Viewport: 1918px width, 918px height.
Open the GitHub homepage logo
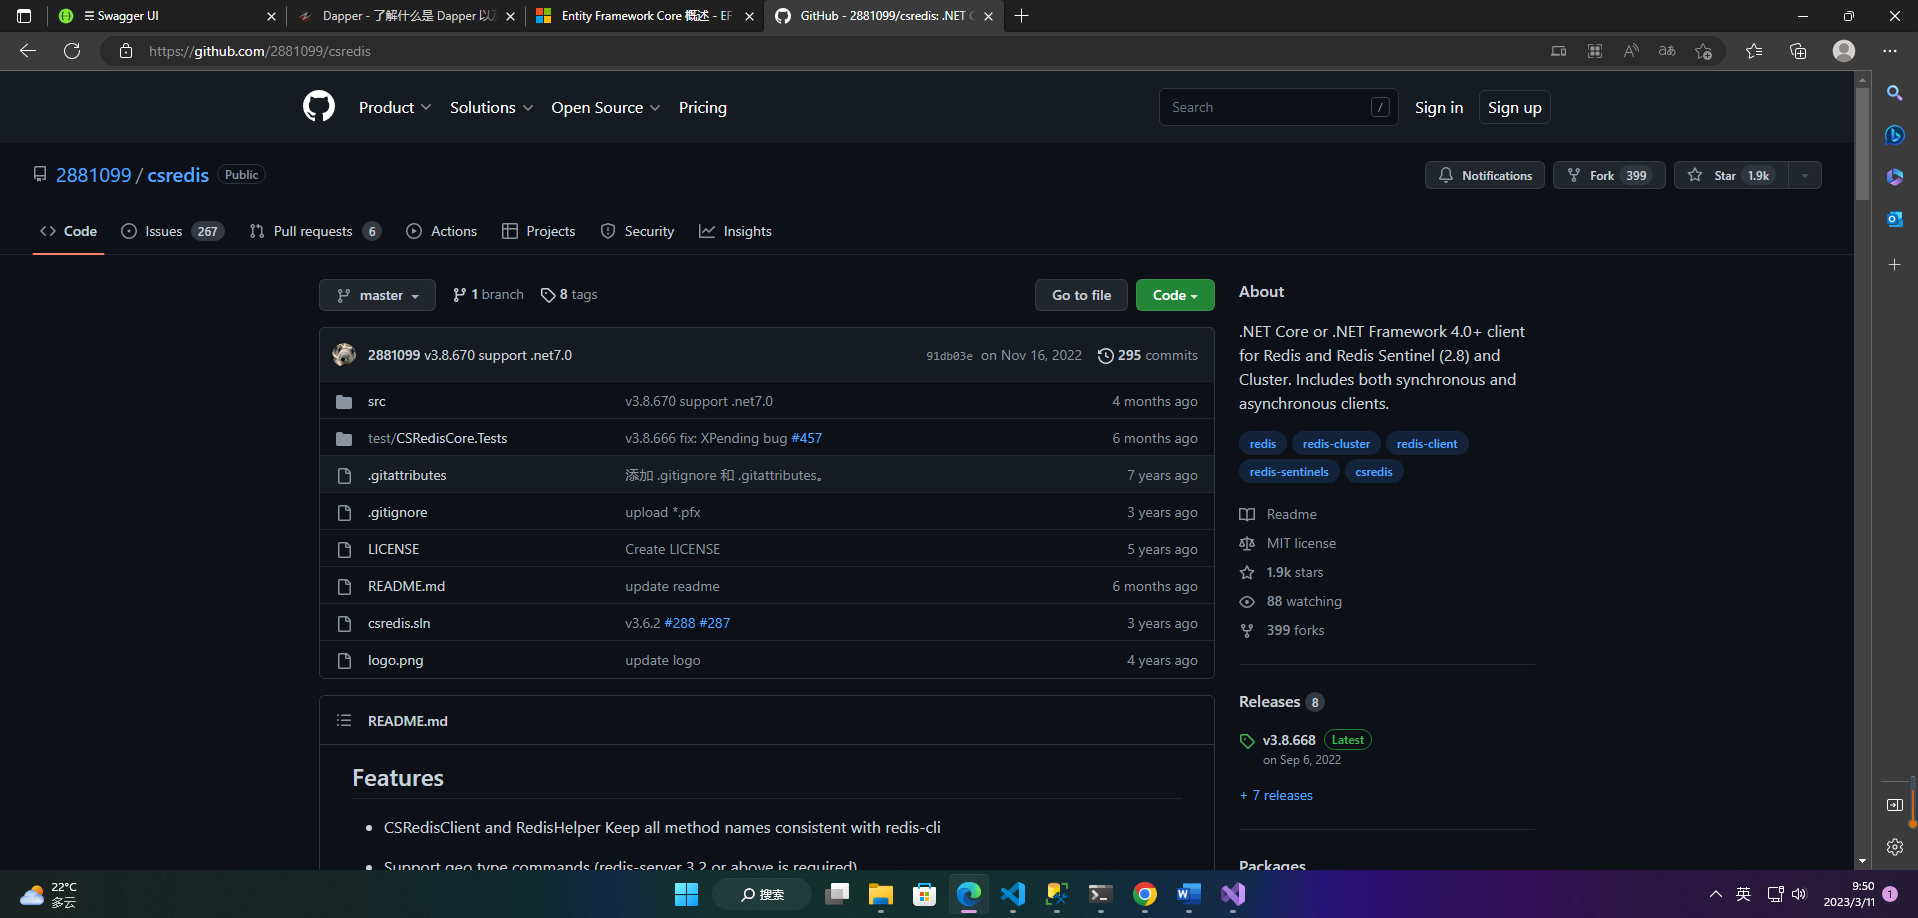(x=319, y=106)
